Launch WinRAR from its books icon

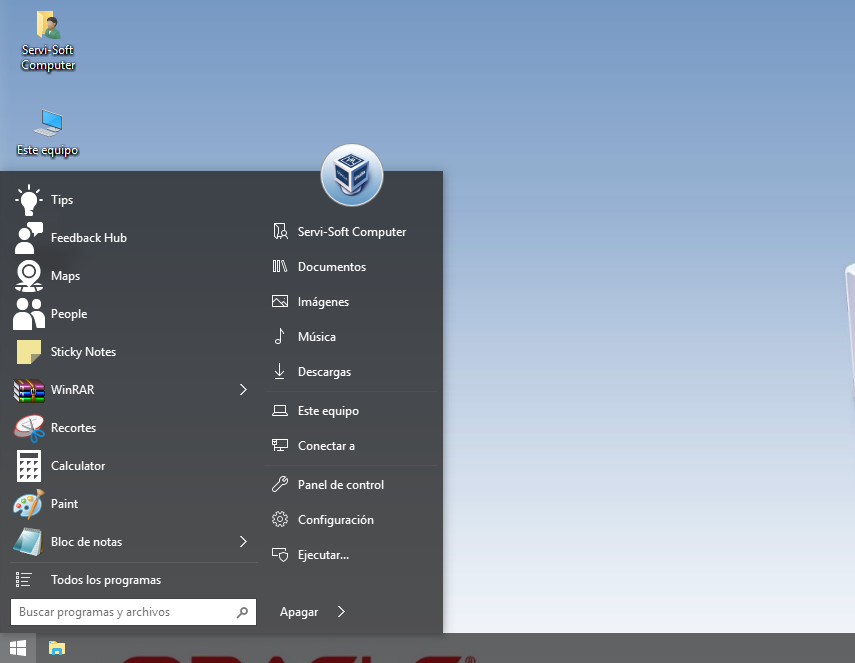click(x=29, y=390)
